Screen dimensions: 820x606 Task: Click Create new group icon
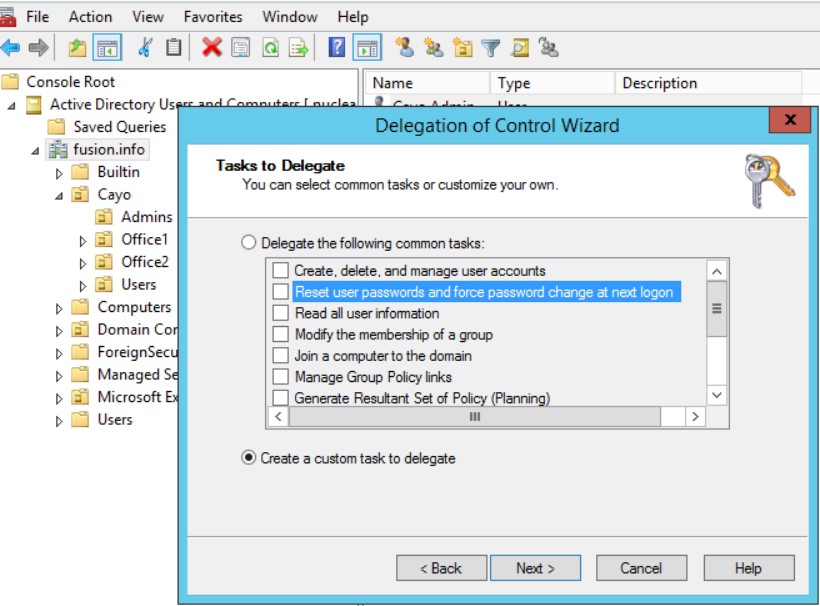click(x=434, y=48)
